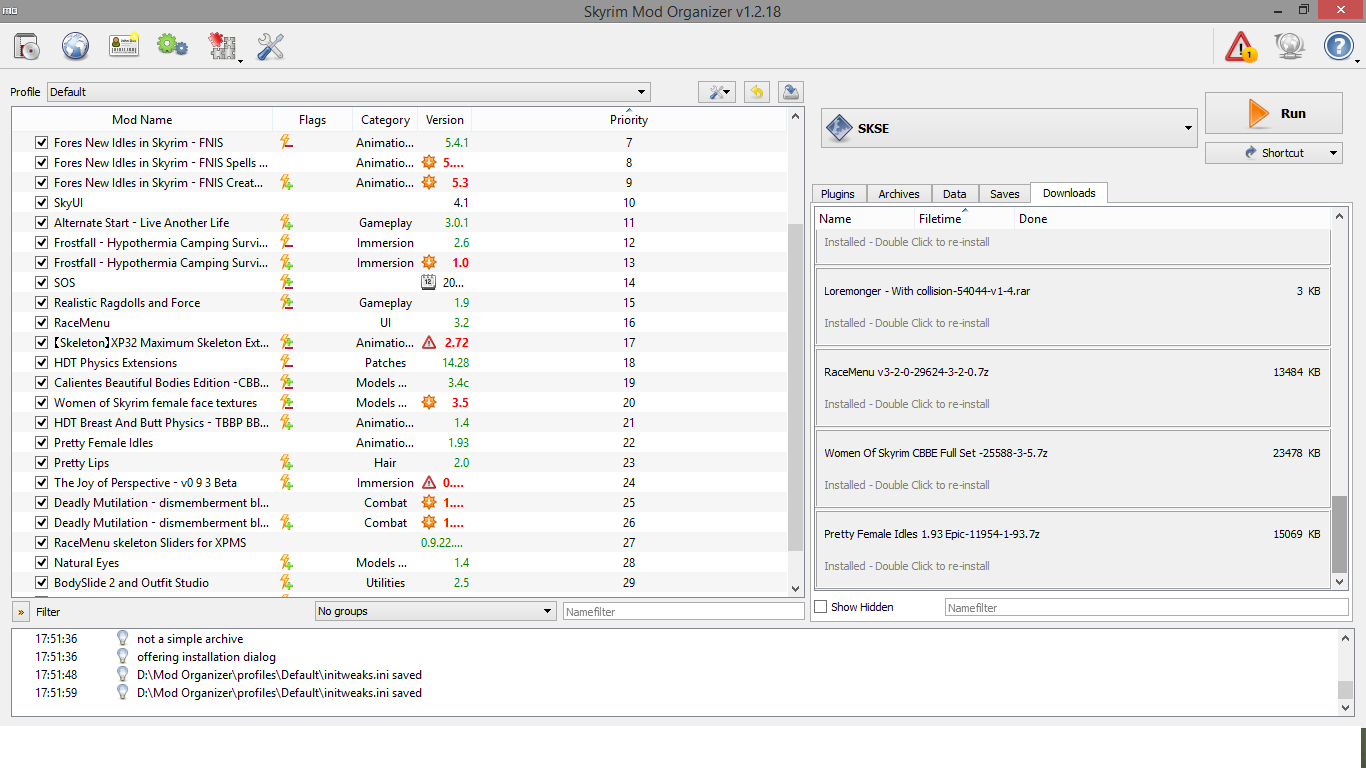Click the calendar version icon on SOS row
Screen dimensions: 1366x768
tap(429, 283)
